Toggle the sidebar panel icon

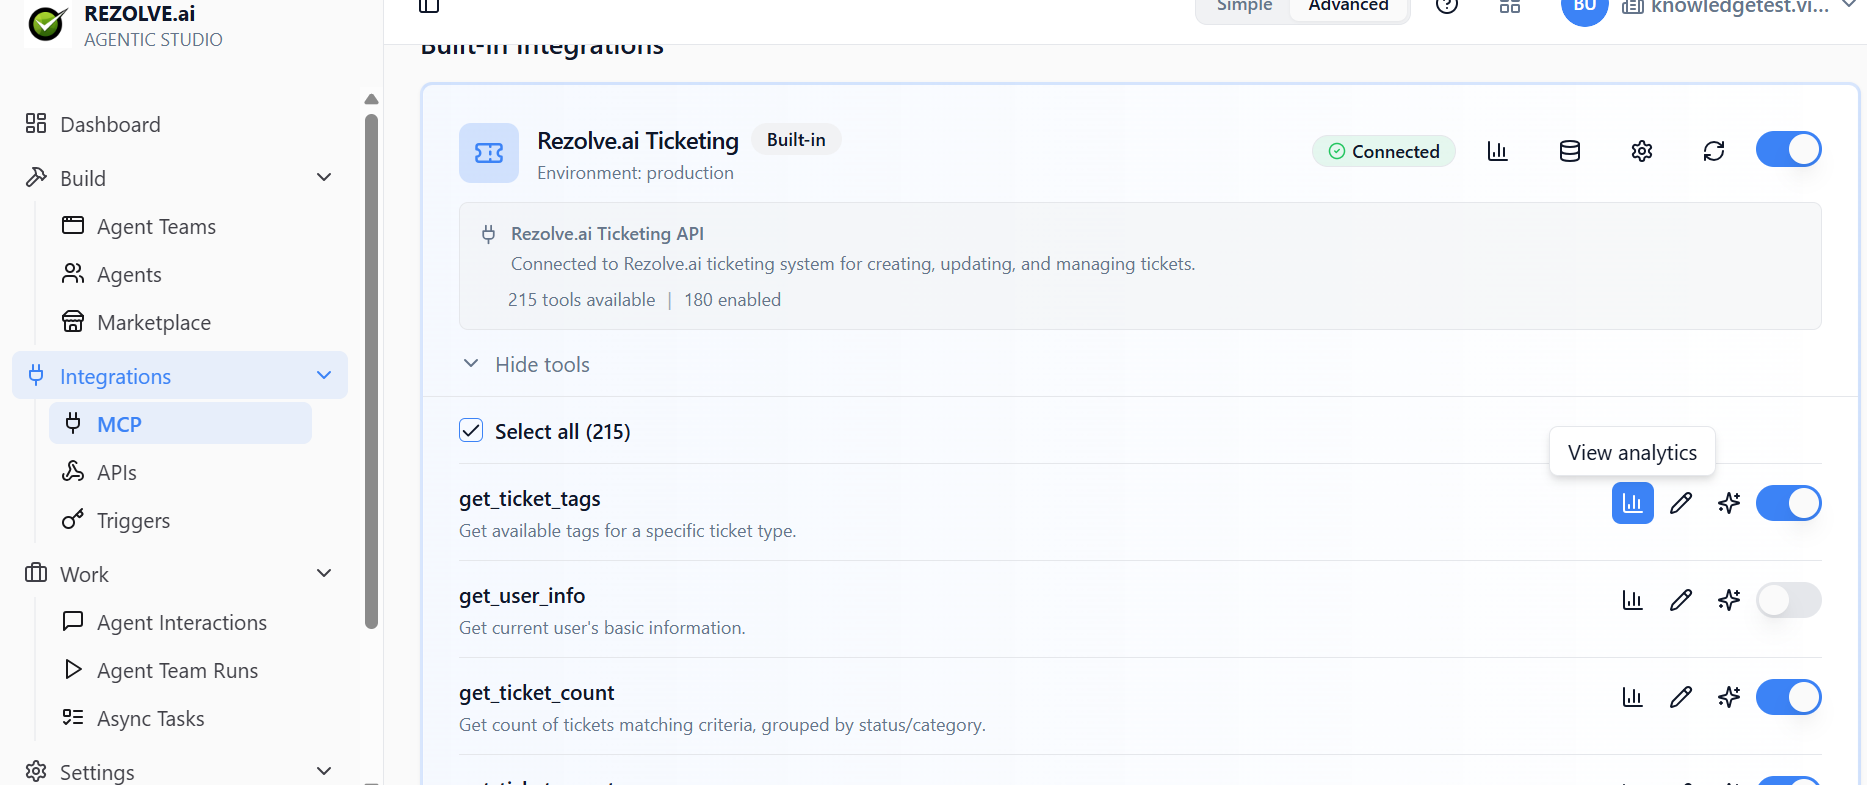coord(429,6)
